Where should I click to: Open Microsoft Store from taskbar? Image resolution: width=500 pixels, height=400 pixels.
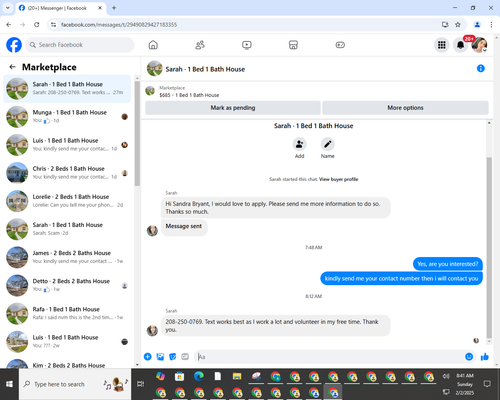point(179,376)
